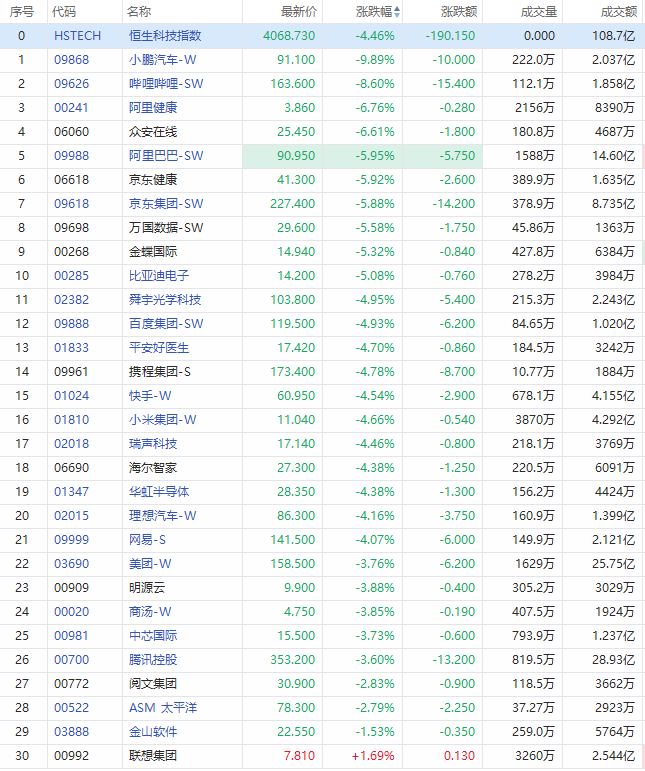This screenshot has height=771, width=645.
Task: Select 海尔智家 row name
Action: click(x=153, y=468)
